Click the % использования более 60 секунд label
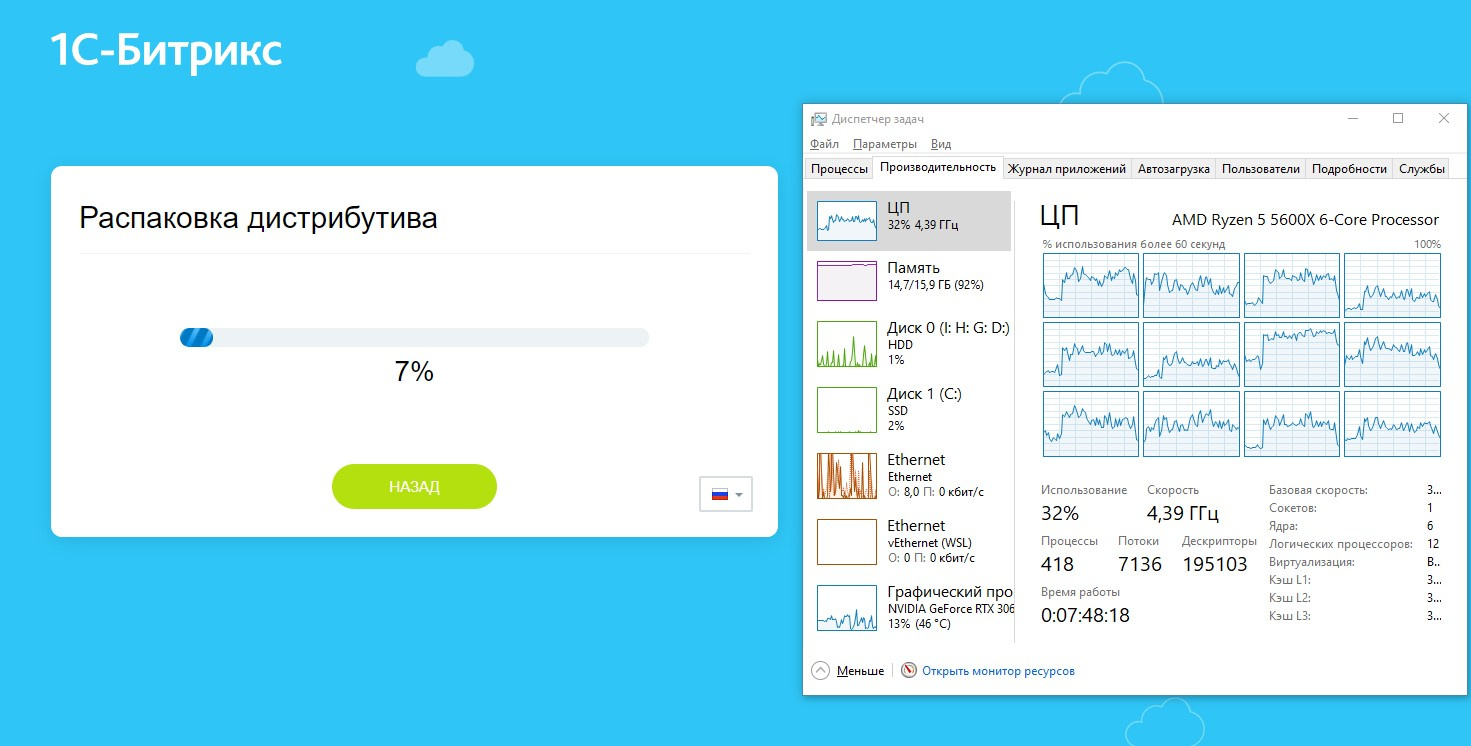 click(x=1133, y=244)
